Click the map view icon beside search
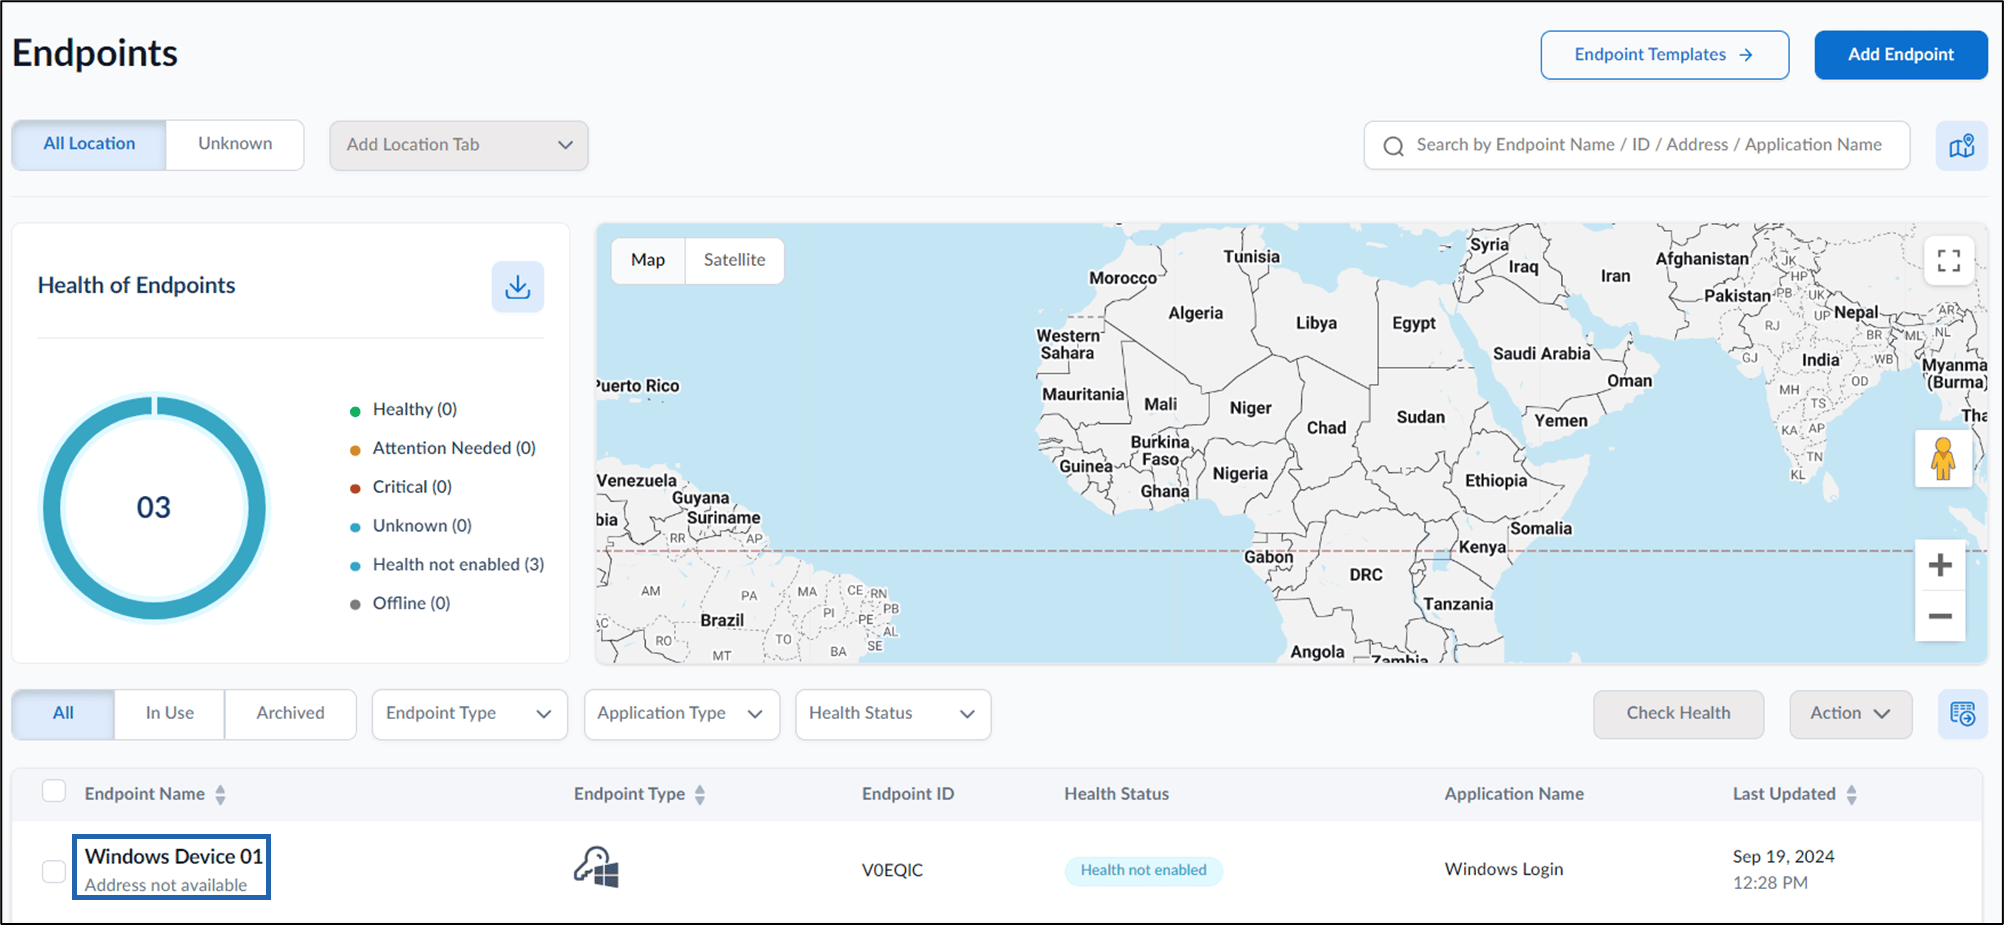The width and height of the screenshot is (2004, 925). 1961,146
